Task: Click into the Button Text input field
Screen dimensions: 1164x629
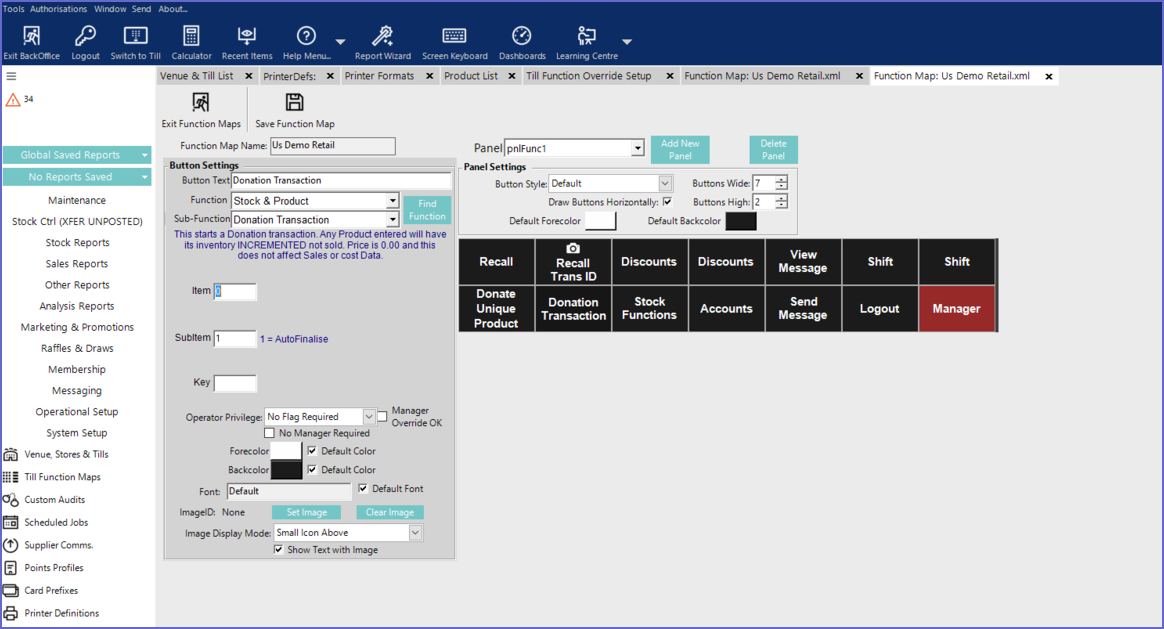Action: click(340, 181)
